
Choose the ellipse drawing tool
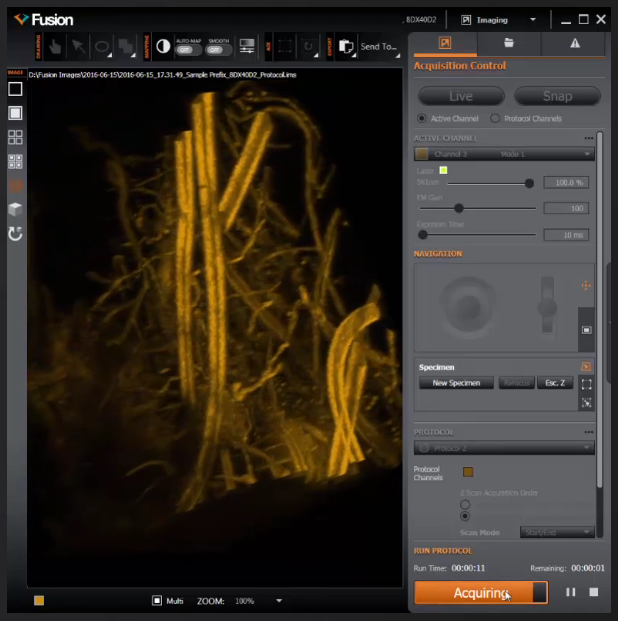click(102, 45)
